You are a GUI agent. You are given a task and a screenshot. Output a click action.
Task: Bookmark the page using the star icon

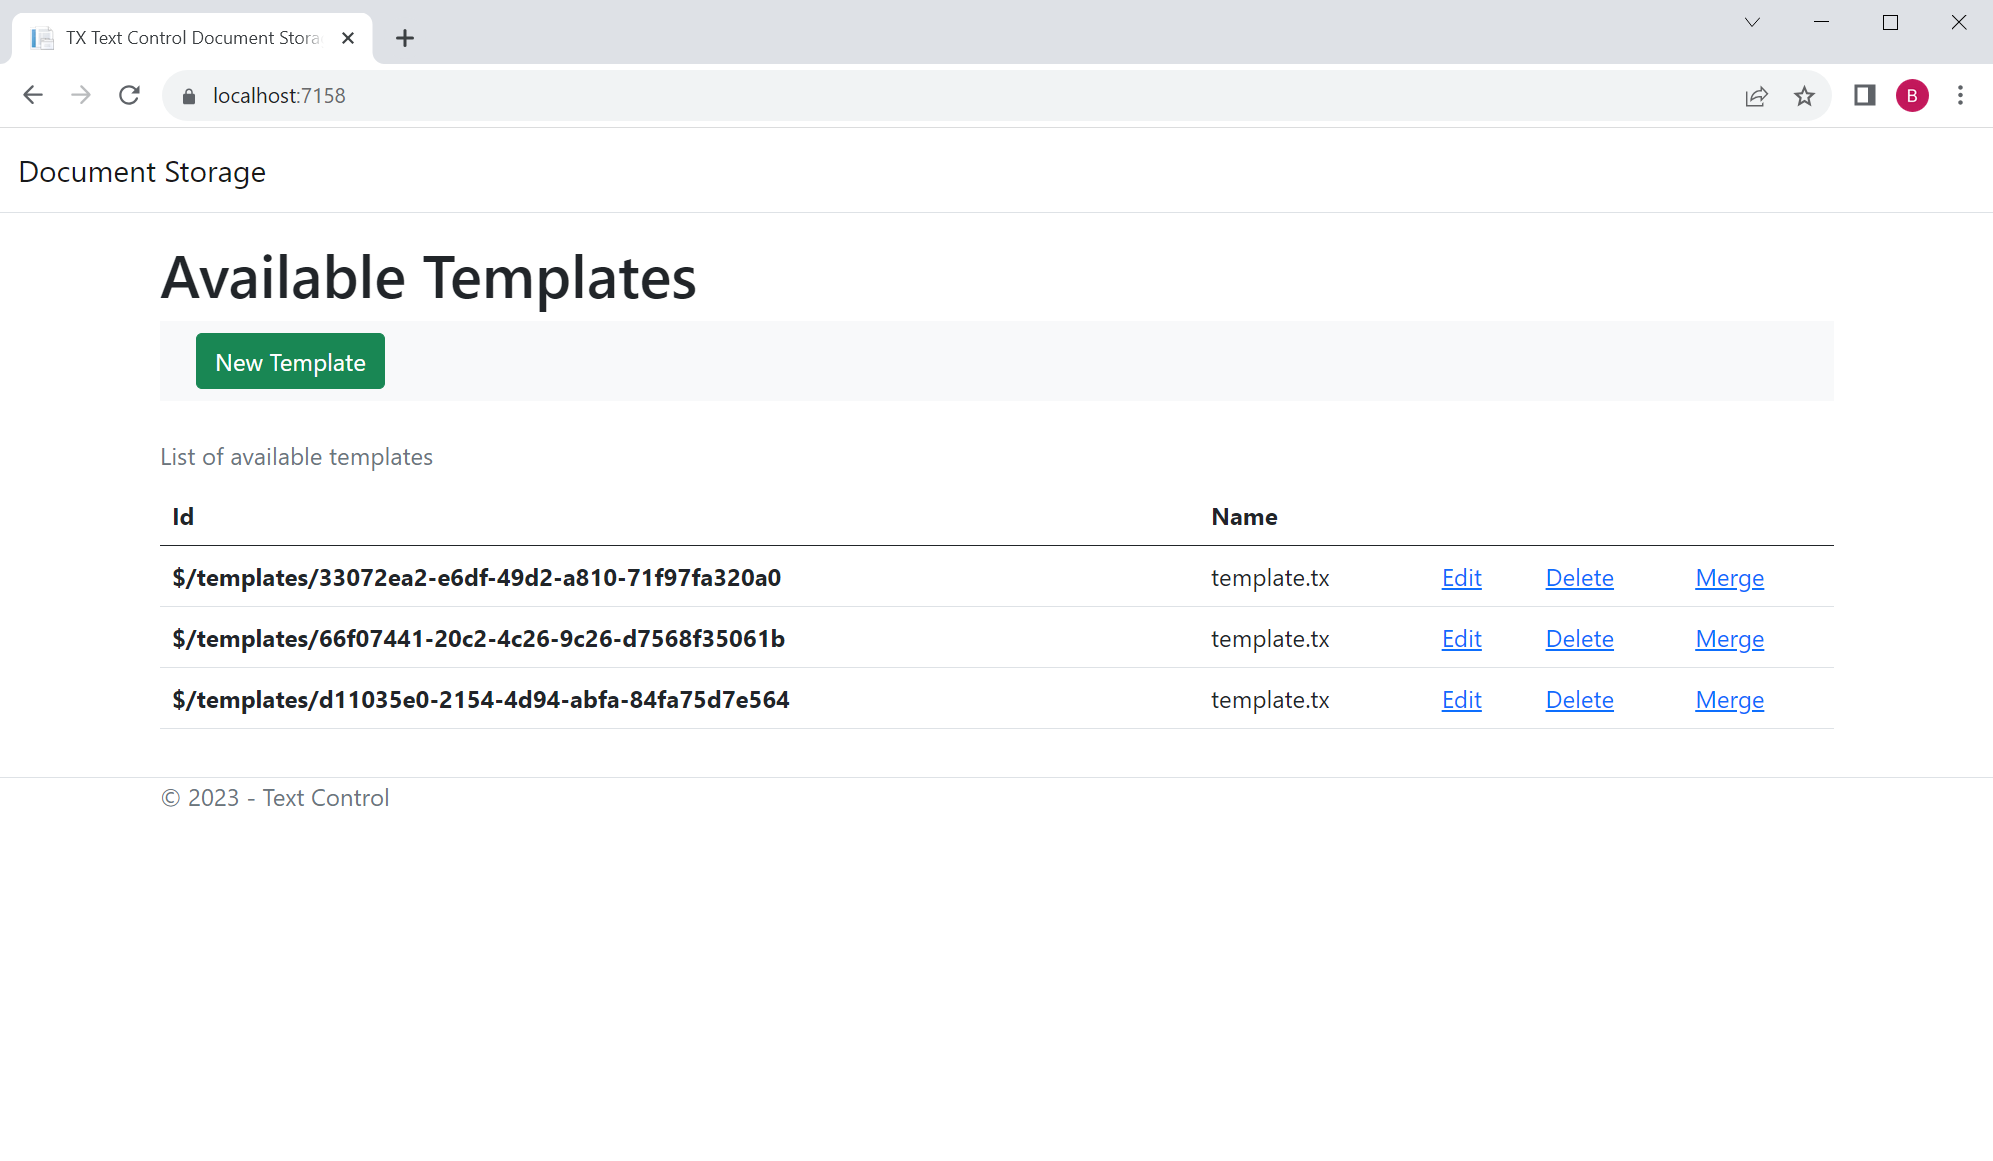1805,96
